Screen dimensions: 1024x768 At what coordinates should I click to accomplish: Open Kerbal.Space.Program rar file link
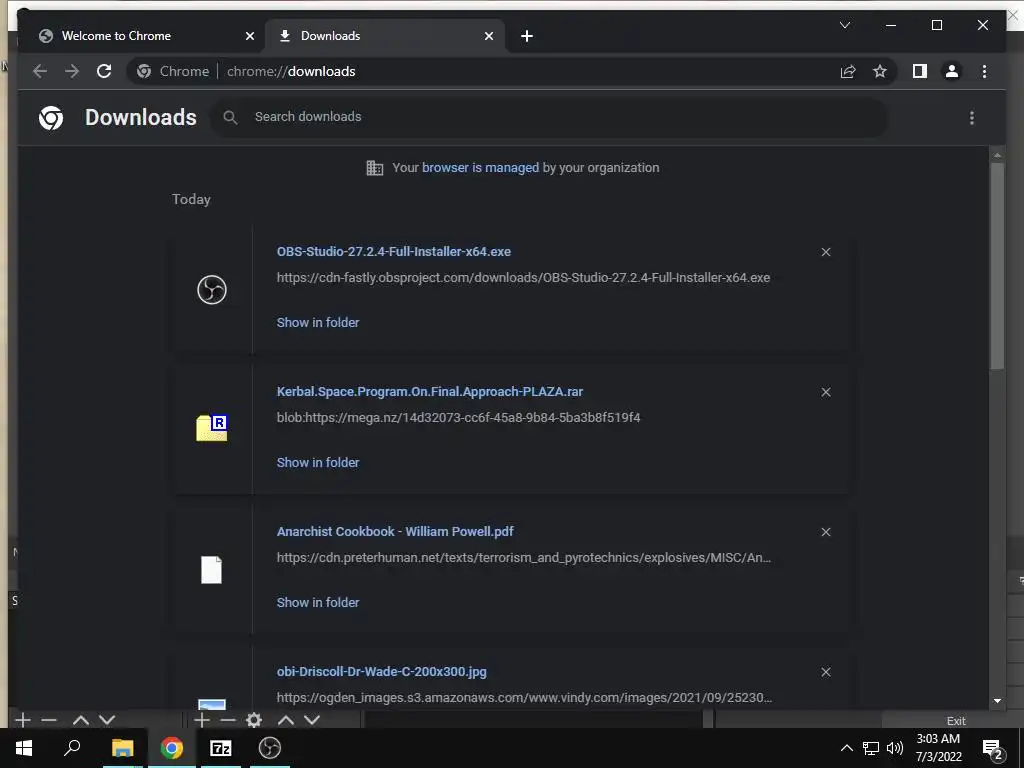coord(430,391)
